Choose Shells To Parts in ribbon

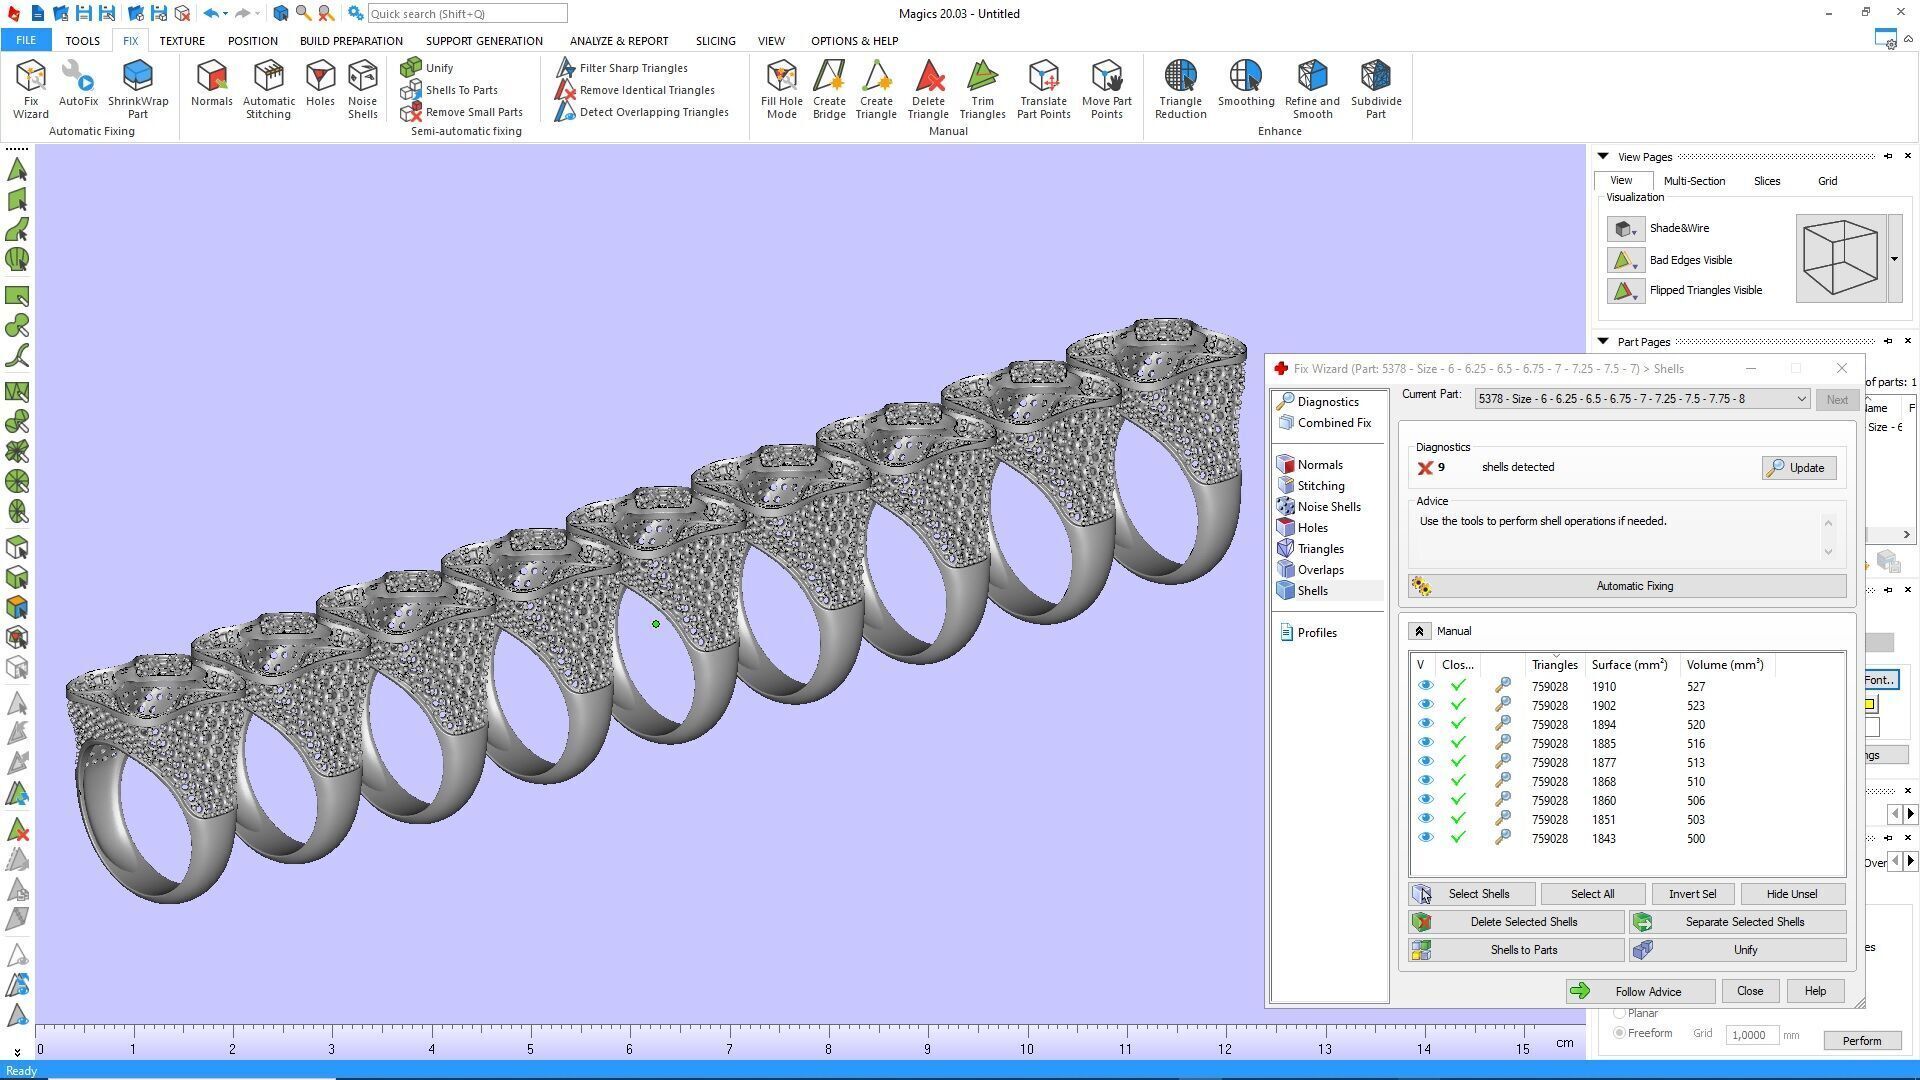(449, 90)
